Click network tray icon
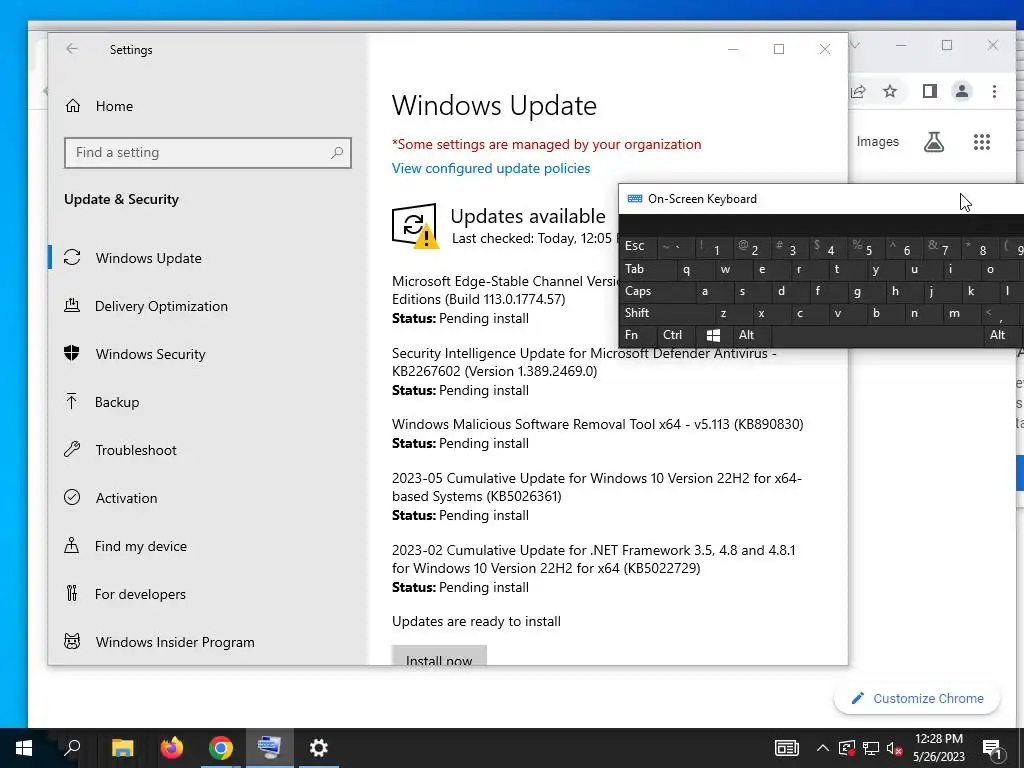Viewport: 1024px width, 768px height. (871, 748)
